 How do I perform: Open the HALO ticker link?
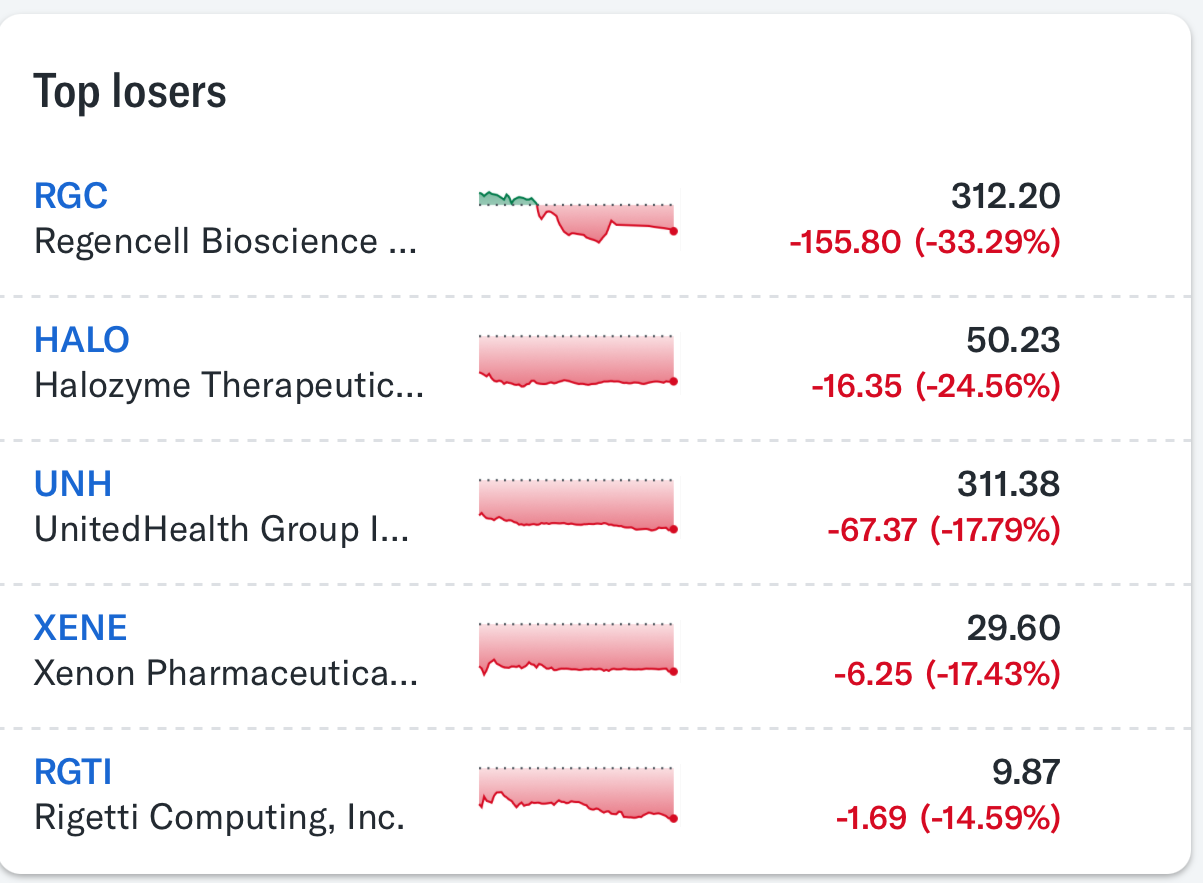pos(82,340)
